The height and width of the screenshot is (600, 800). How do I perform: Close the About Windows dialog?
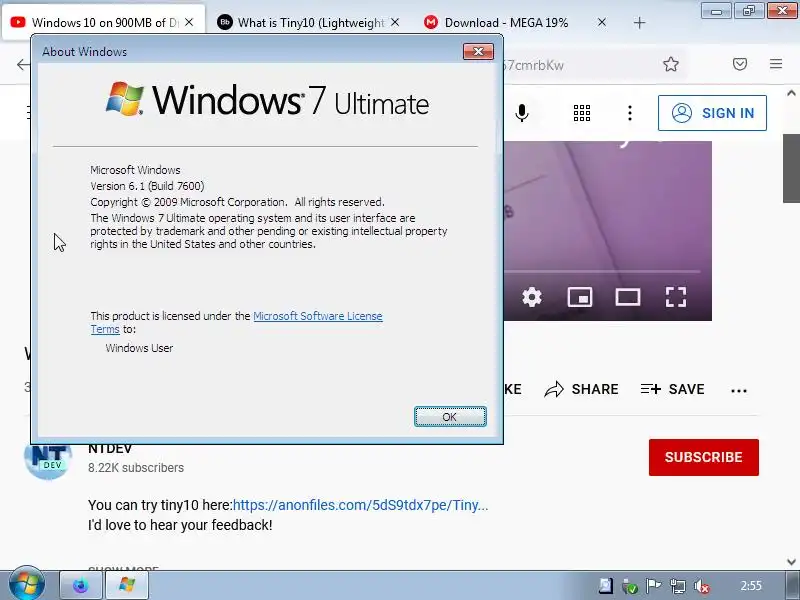pos(478,52)
